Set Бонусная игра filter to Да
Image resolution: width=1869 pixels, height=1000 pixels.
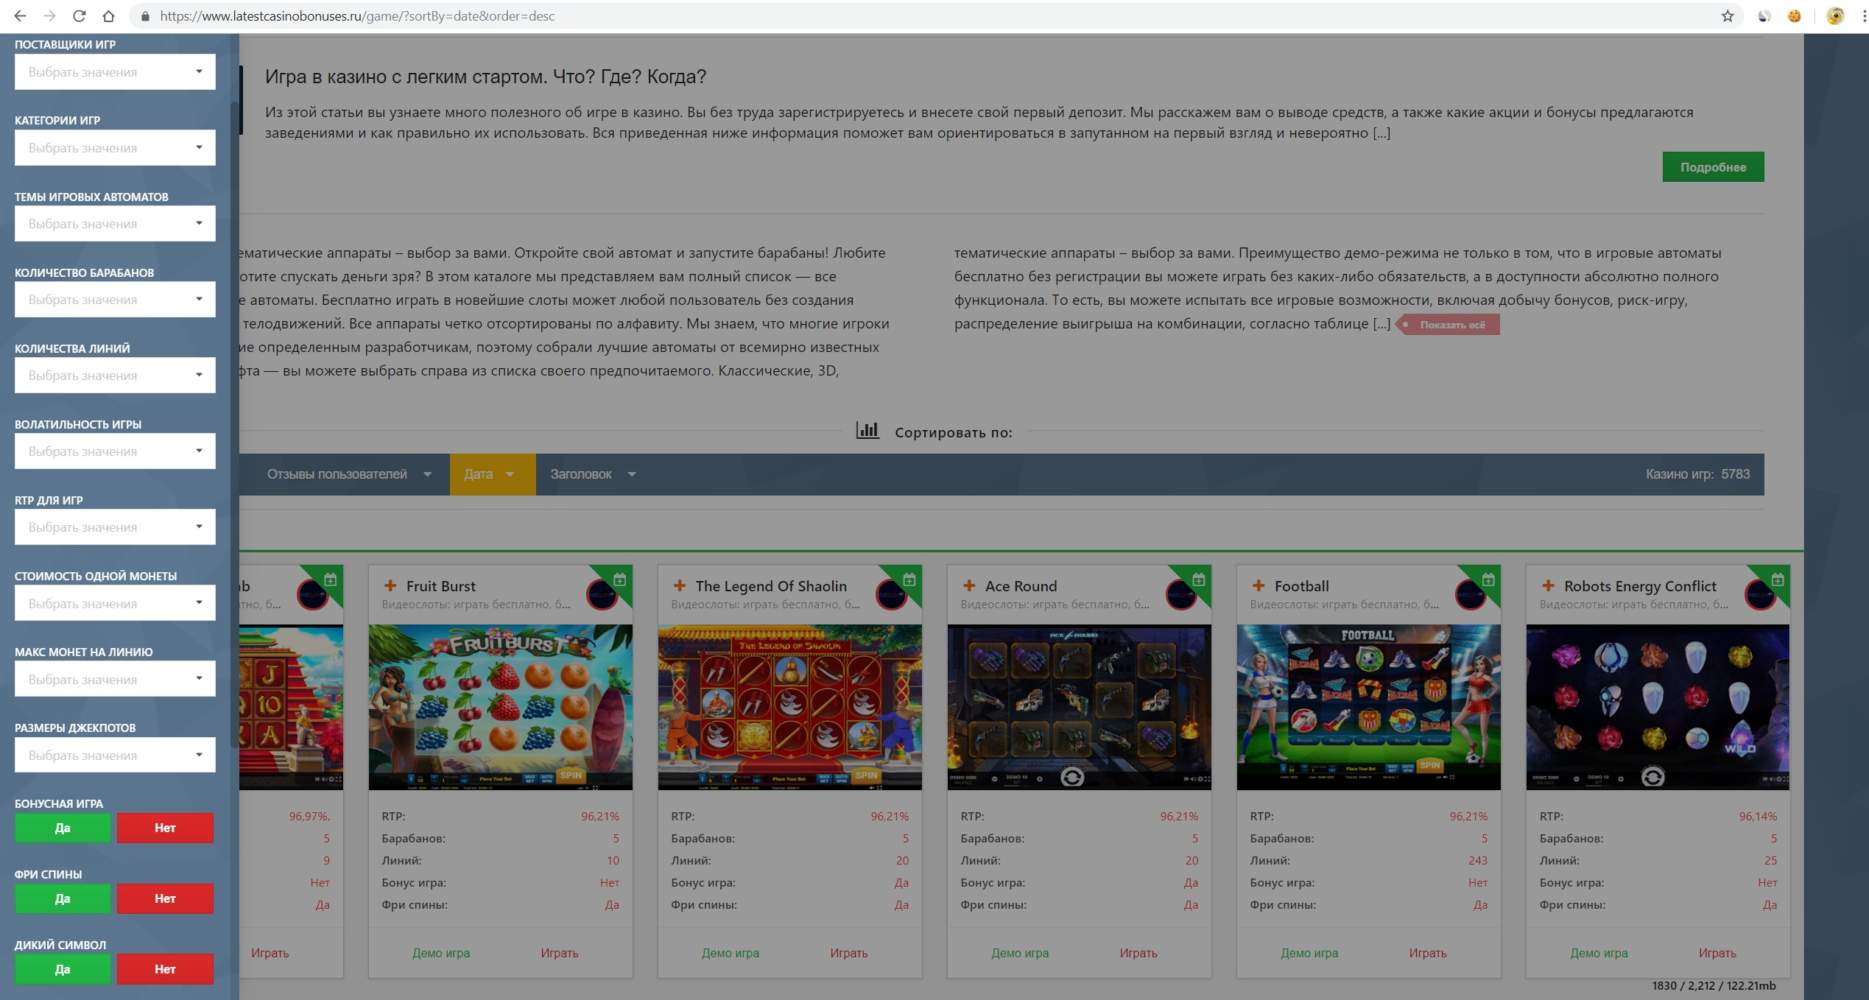(62, 828)
